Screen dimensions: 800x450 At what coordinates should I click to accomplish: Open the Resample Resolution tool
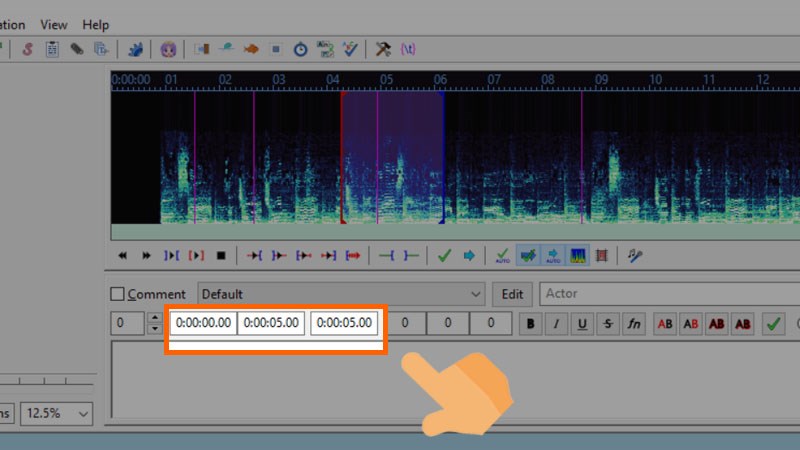(x=276, y=49)
